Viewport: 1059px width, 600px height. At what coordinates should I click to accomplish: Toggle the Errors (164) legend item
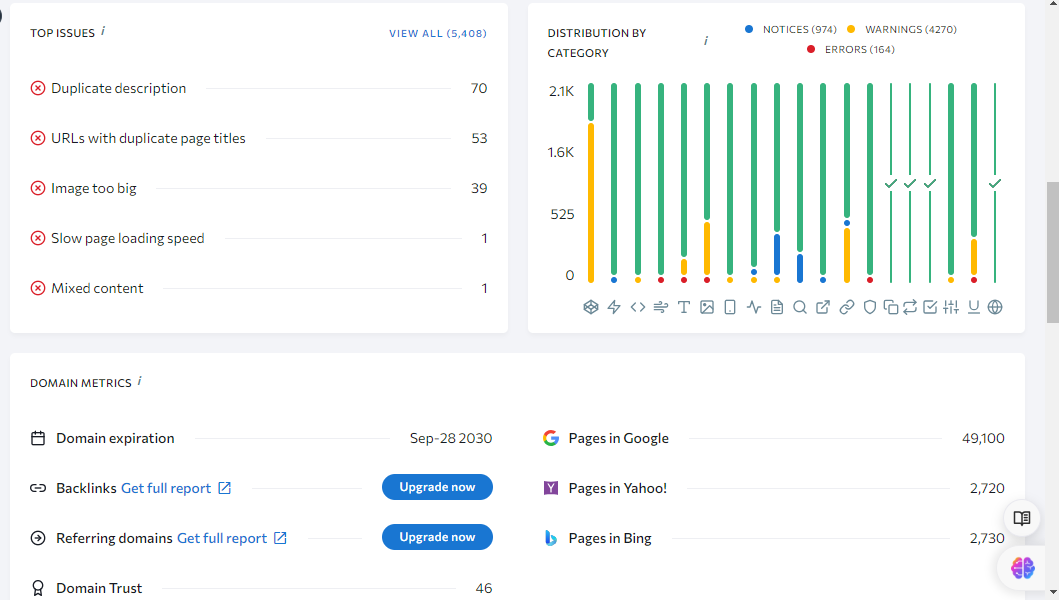(x=851, y=50)
